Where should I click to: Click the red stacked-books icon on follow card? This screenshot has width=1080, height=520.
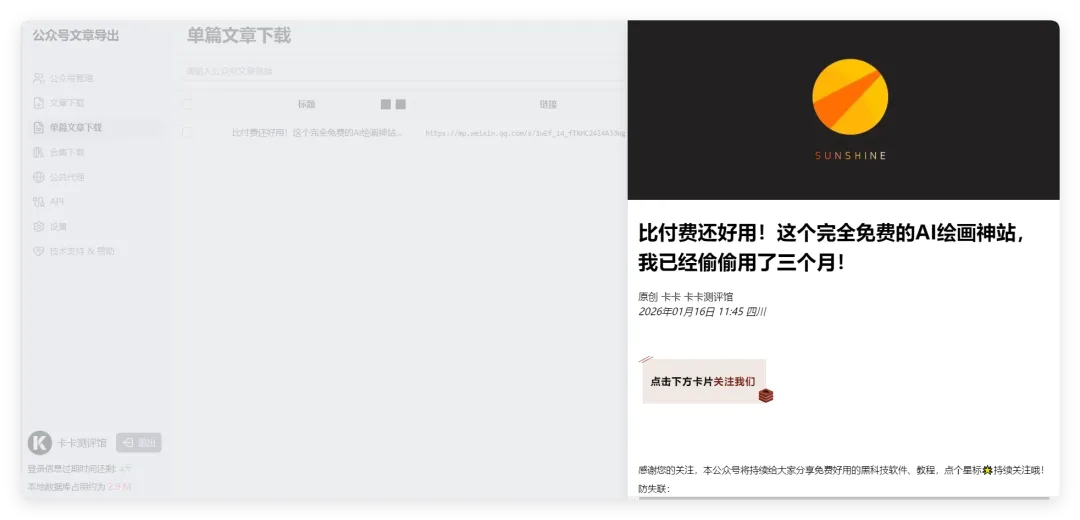pos(766,395)
